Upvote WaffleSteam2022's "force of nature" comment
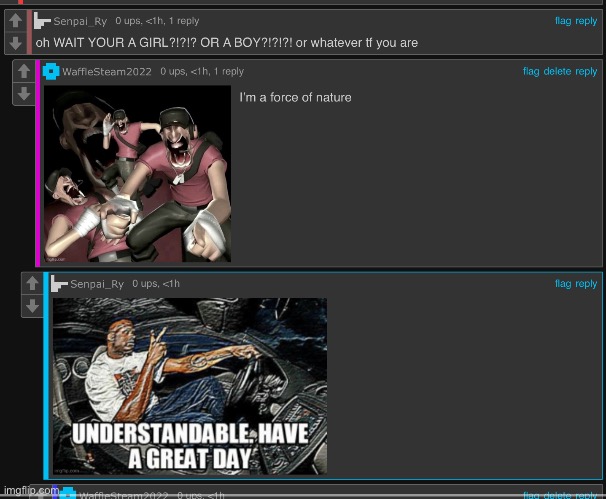This screenshot has width=606, height=499. tap(24, 71)
